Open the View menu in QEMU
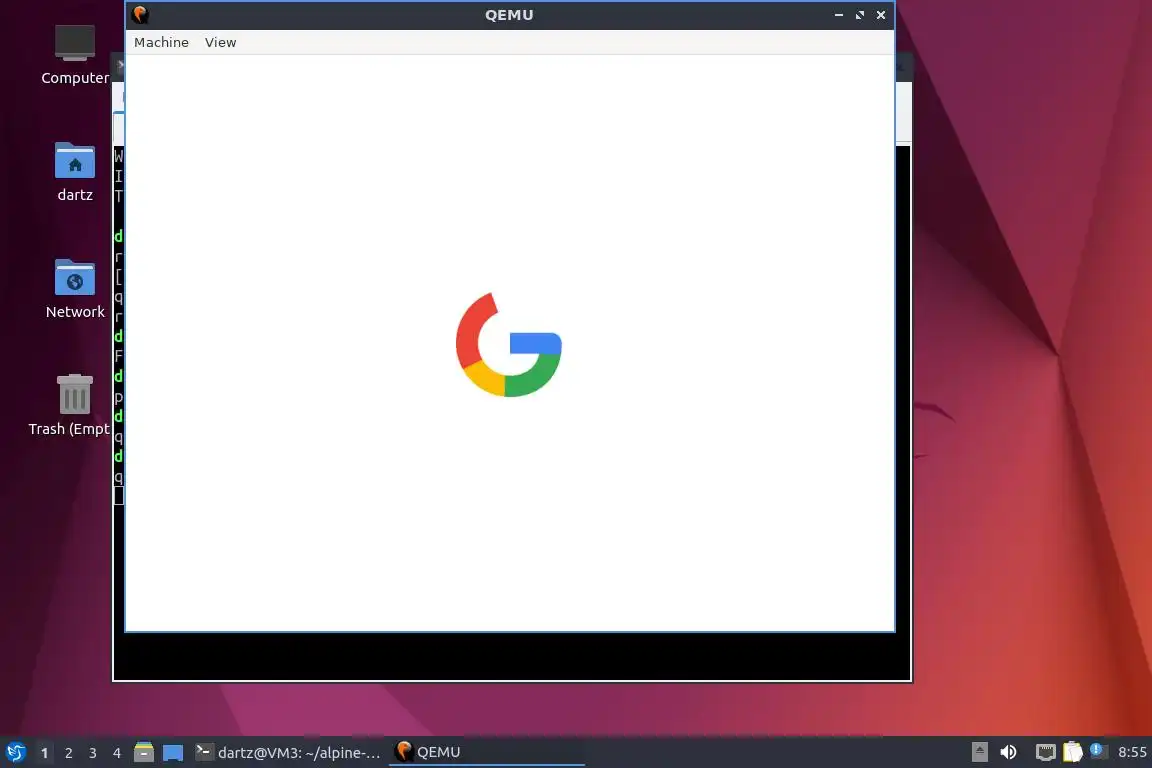Viewport: 1152px width, 768px height. click(x=220, y=43)
